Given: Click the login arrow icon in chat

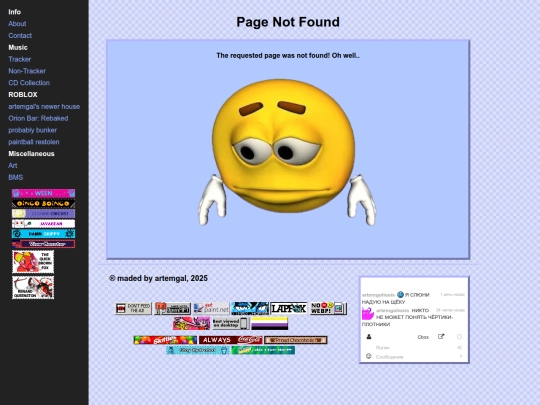Looking at the screenshot, I should click(459, 348).
